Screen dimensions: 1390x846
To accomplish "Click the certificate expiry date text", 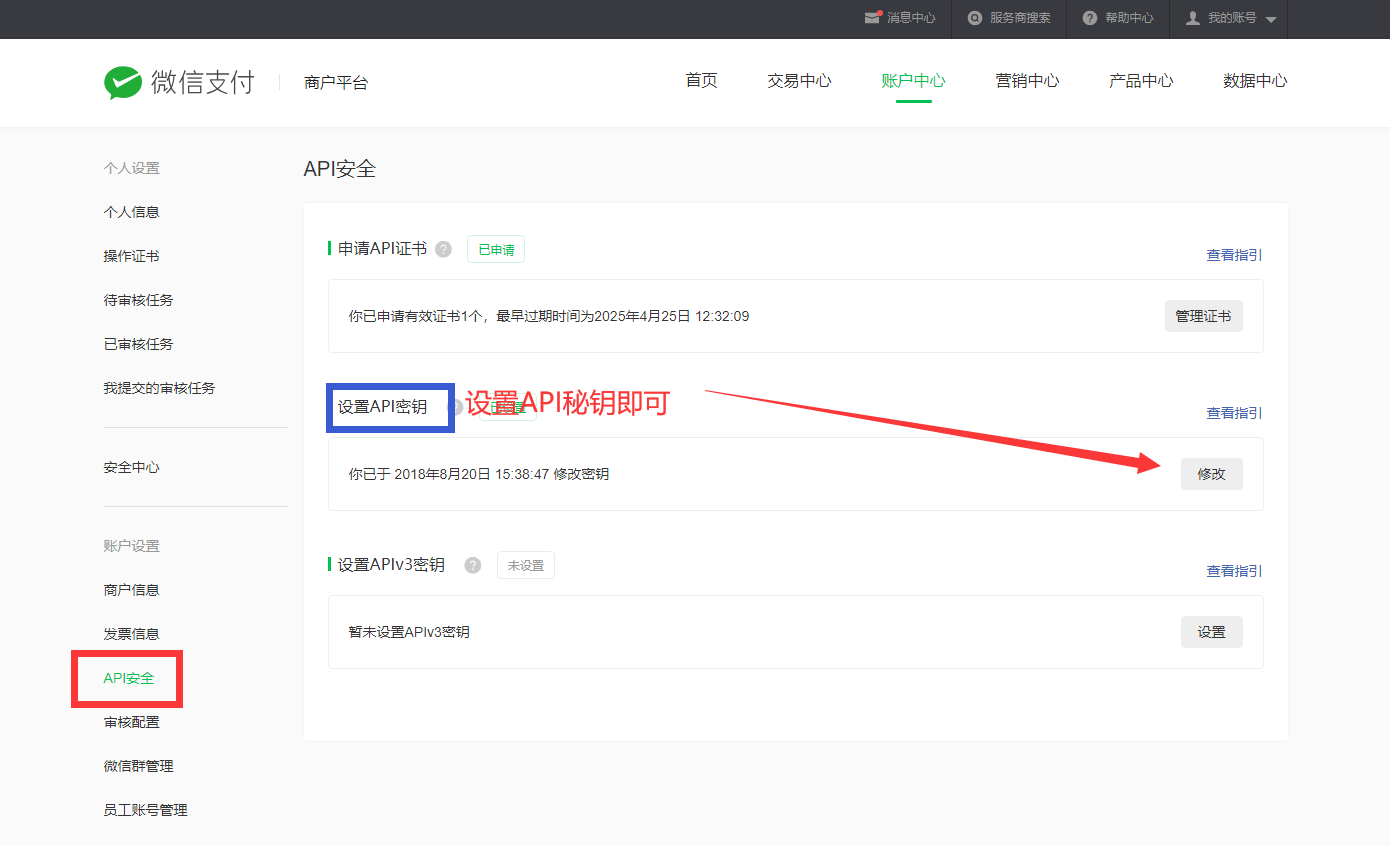I will tap(549, 316).
